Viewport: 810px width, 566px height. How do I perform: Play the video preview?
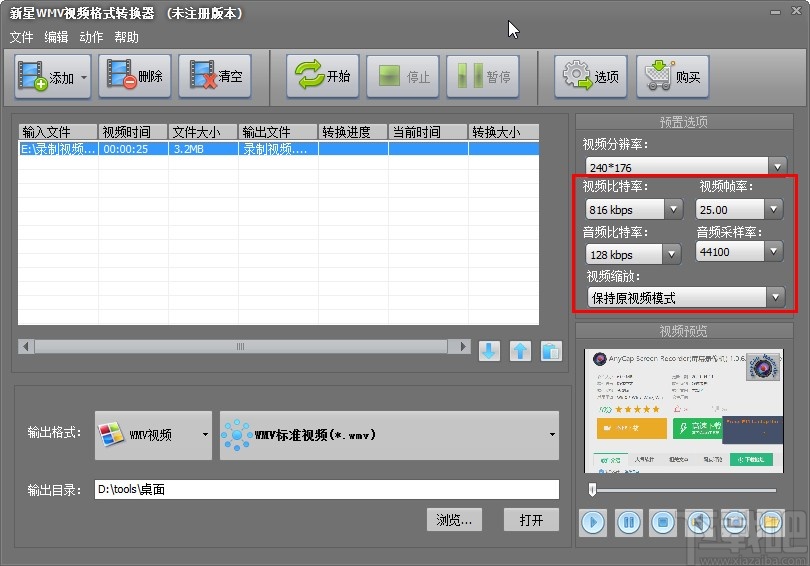(x=593, y=521)
